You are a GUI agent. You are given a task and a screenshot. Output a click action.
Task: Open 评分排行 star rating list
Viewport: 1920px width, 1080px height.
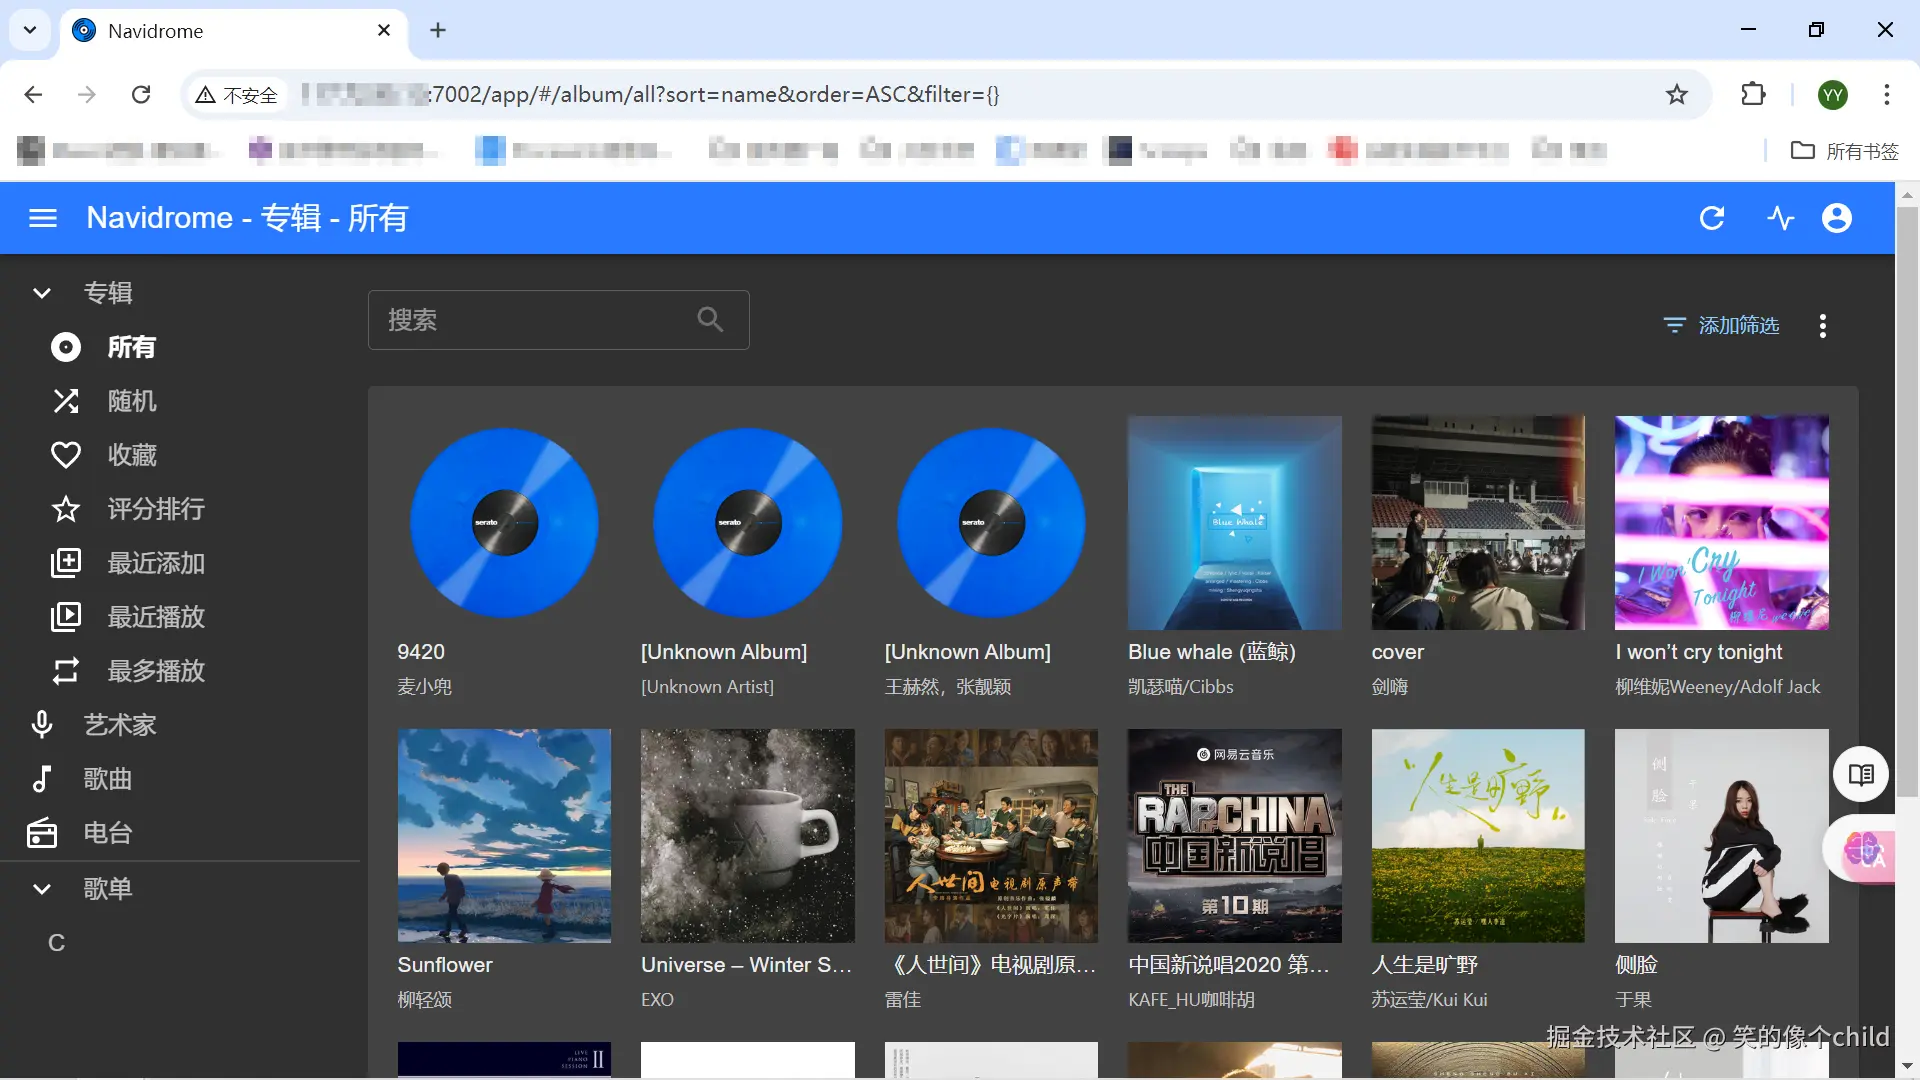[x=155, y=509]
